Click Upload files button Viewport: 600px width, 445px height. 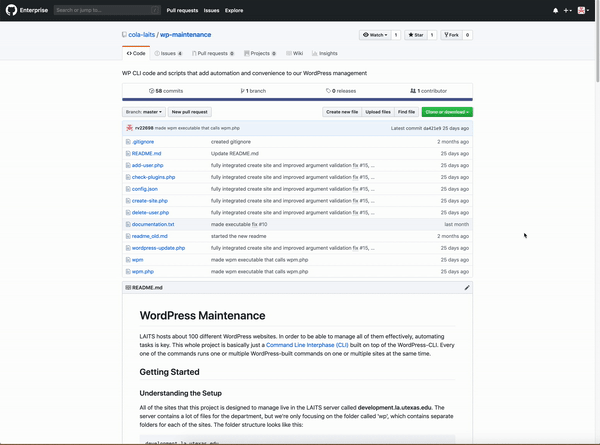tap(378, 112)
